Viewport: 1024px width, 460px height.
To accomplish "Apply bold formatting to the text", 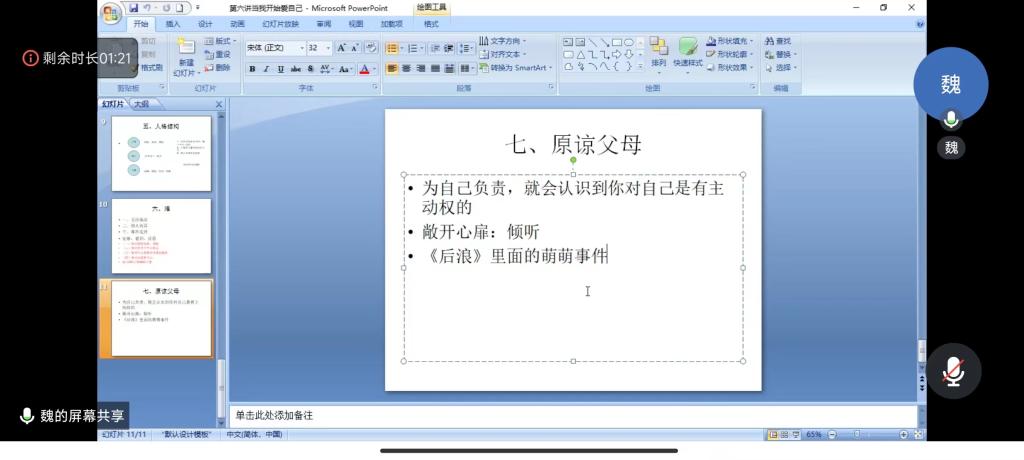I will [x=252, y=69].
